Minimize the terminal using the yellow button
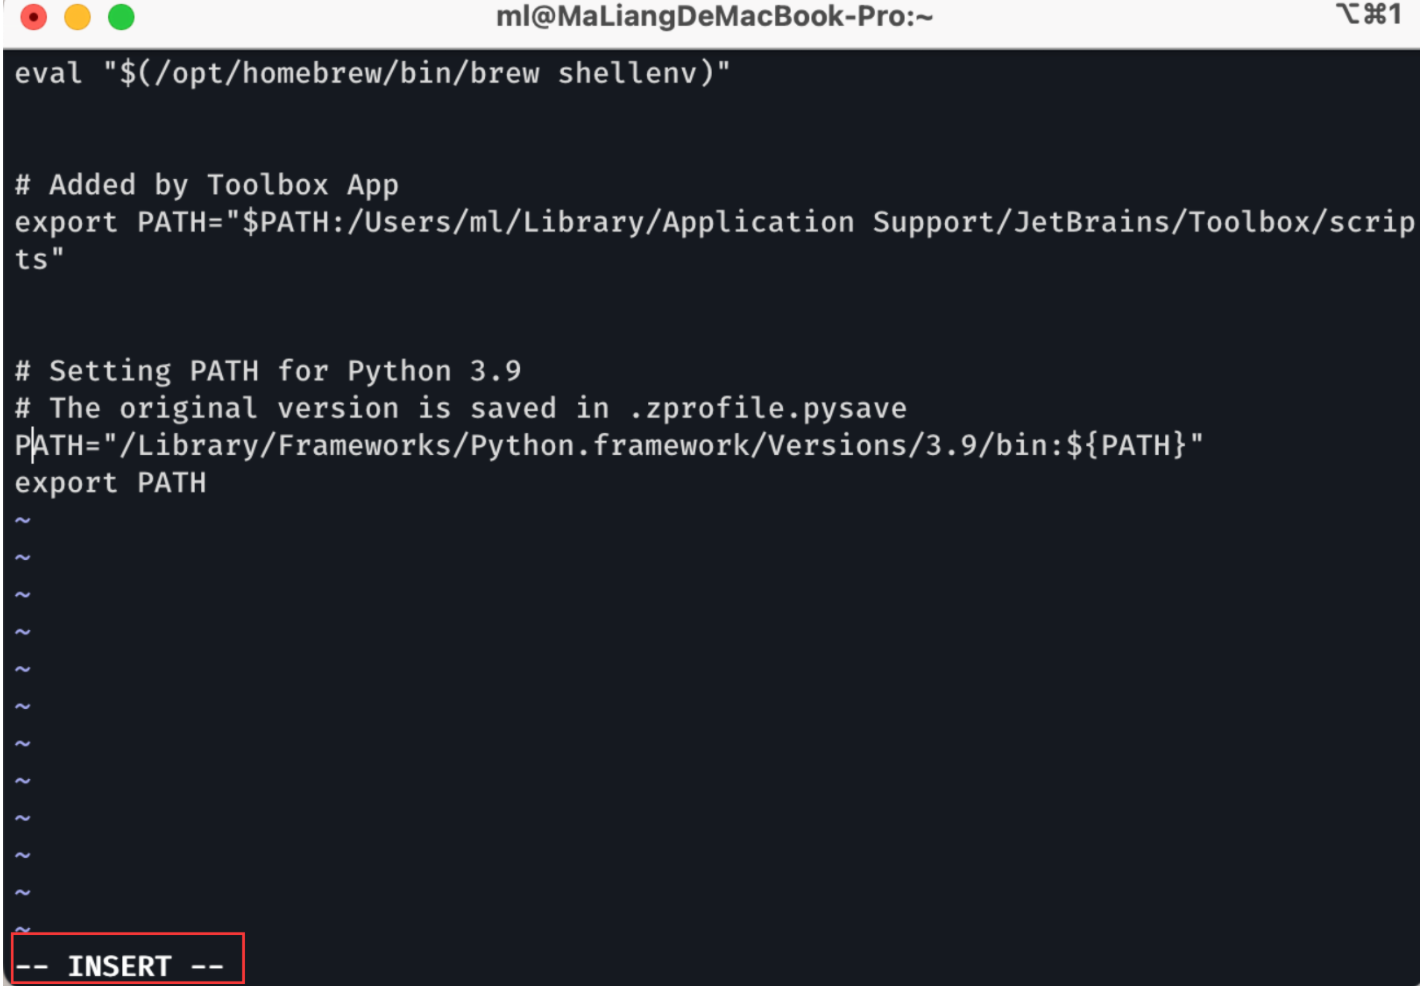Image resolution: width=1420 pixels, height=986 pixels. [x=77, y=17]
